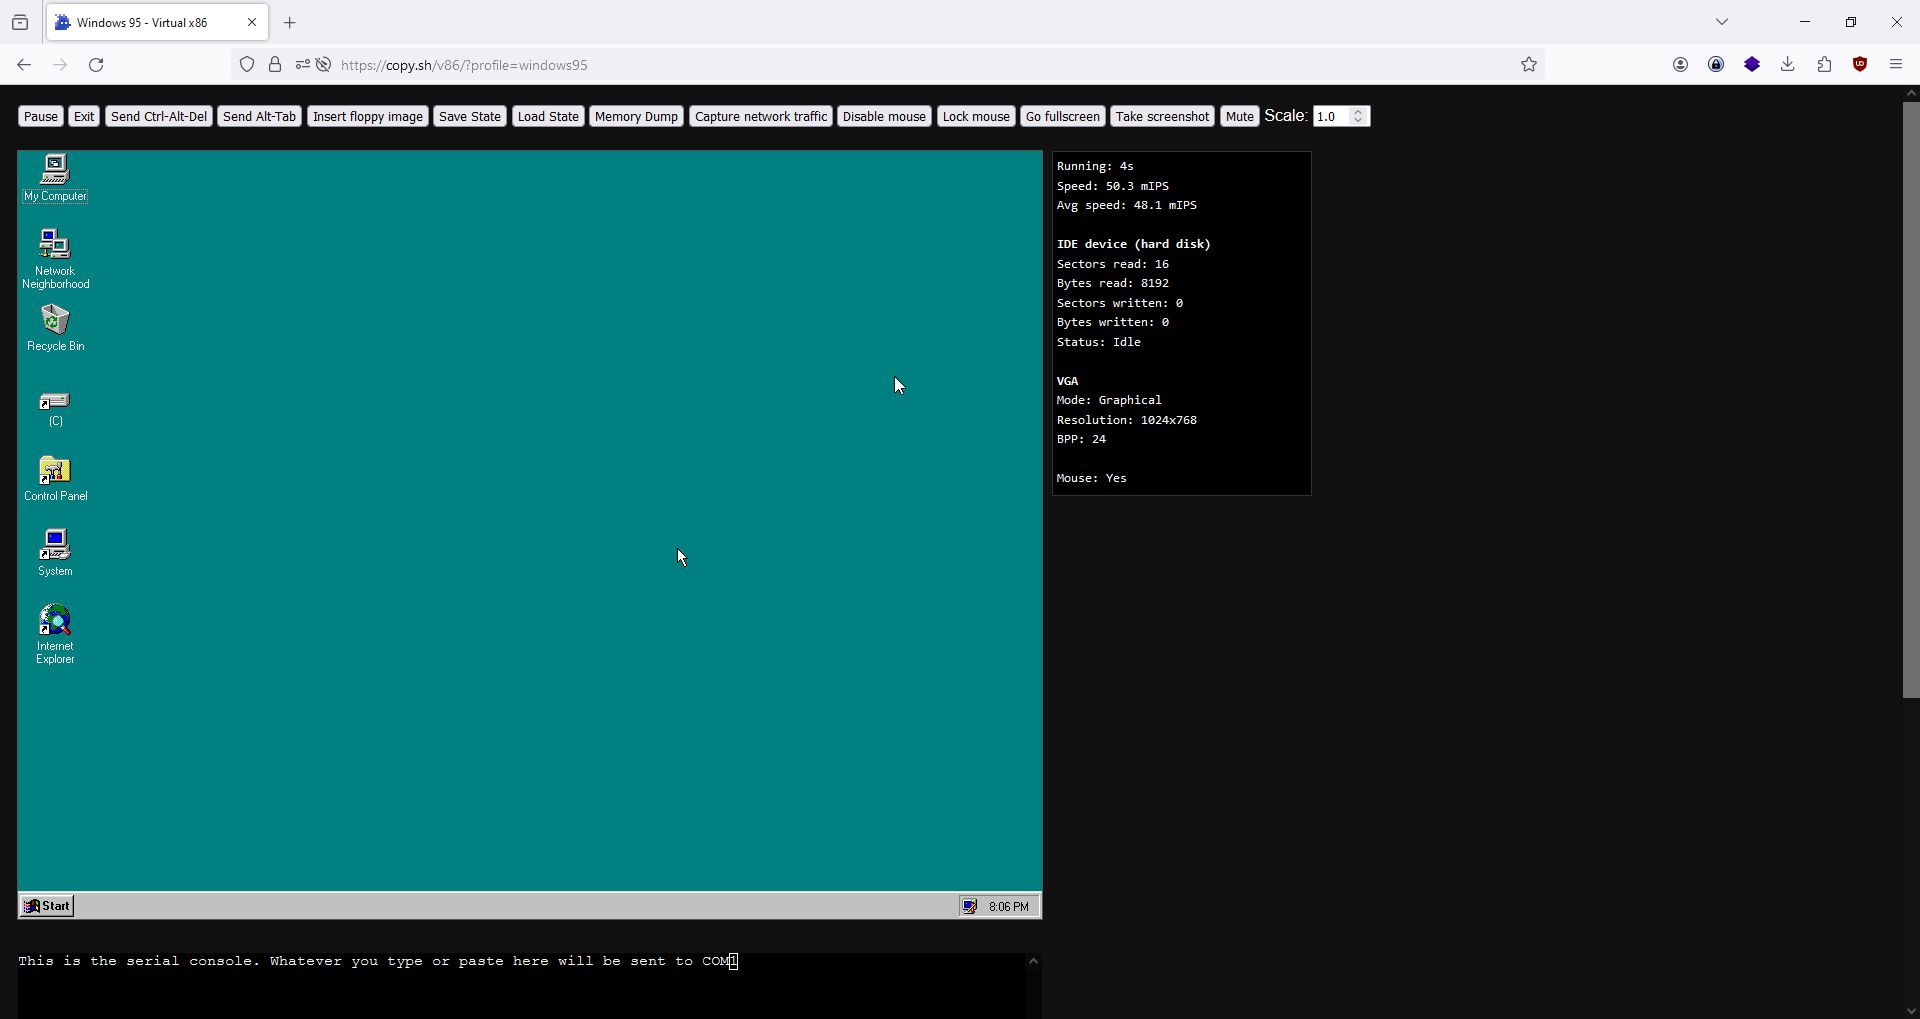1920x1019 pixels.
Task: Select the System desktop shortcut icon
Action: click(55, 553)
